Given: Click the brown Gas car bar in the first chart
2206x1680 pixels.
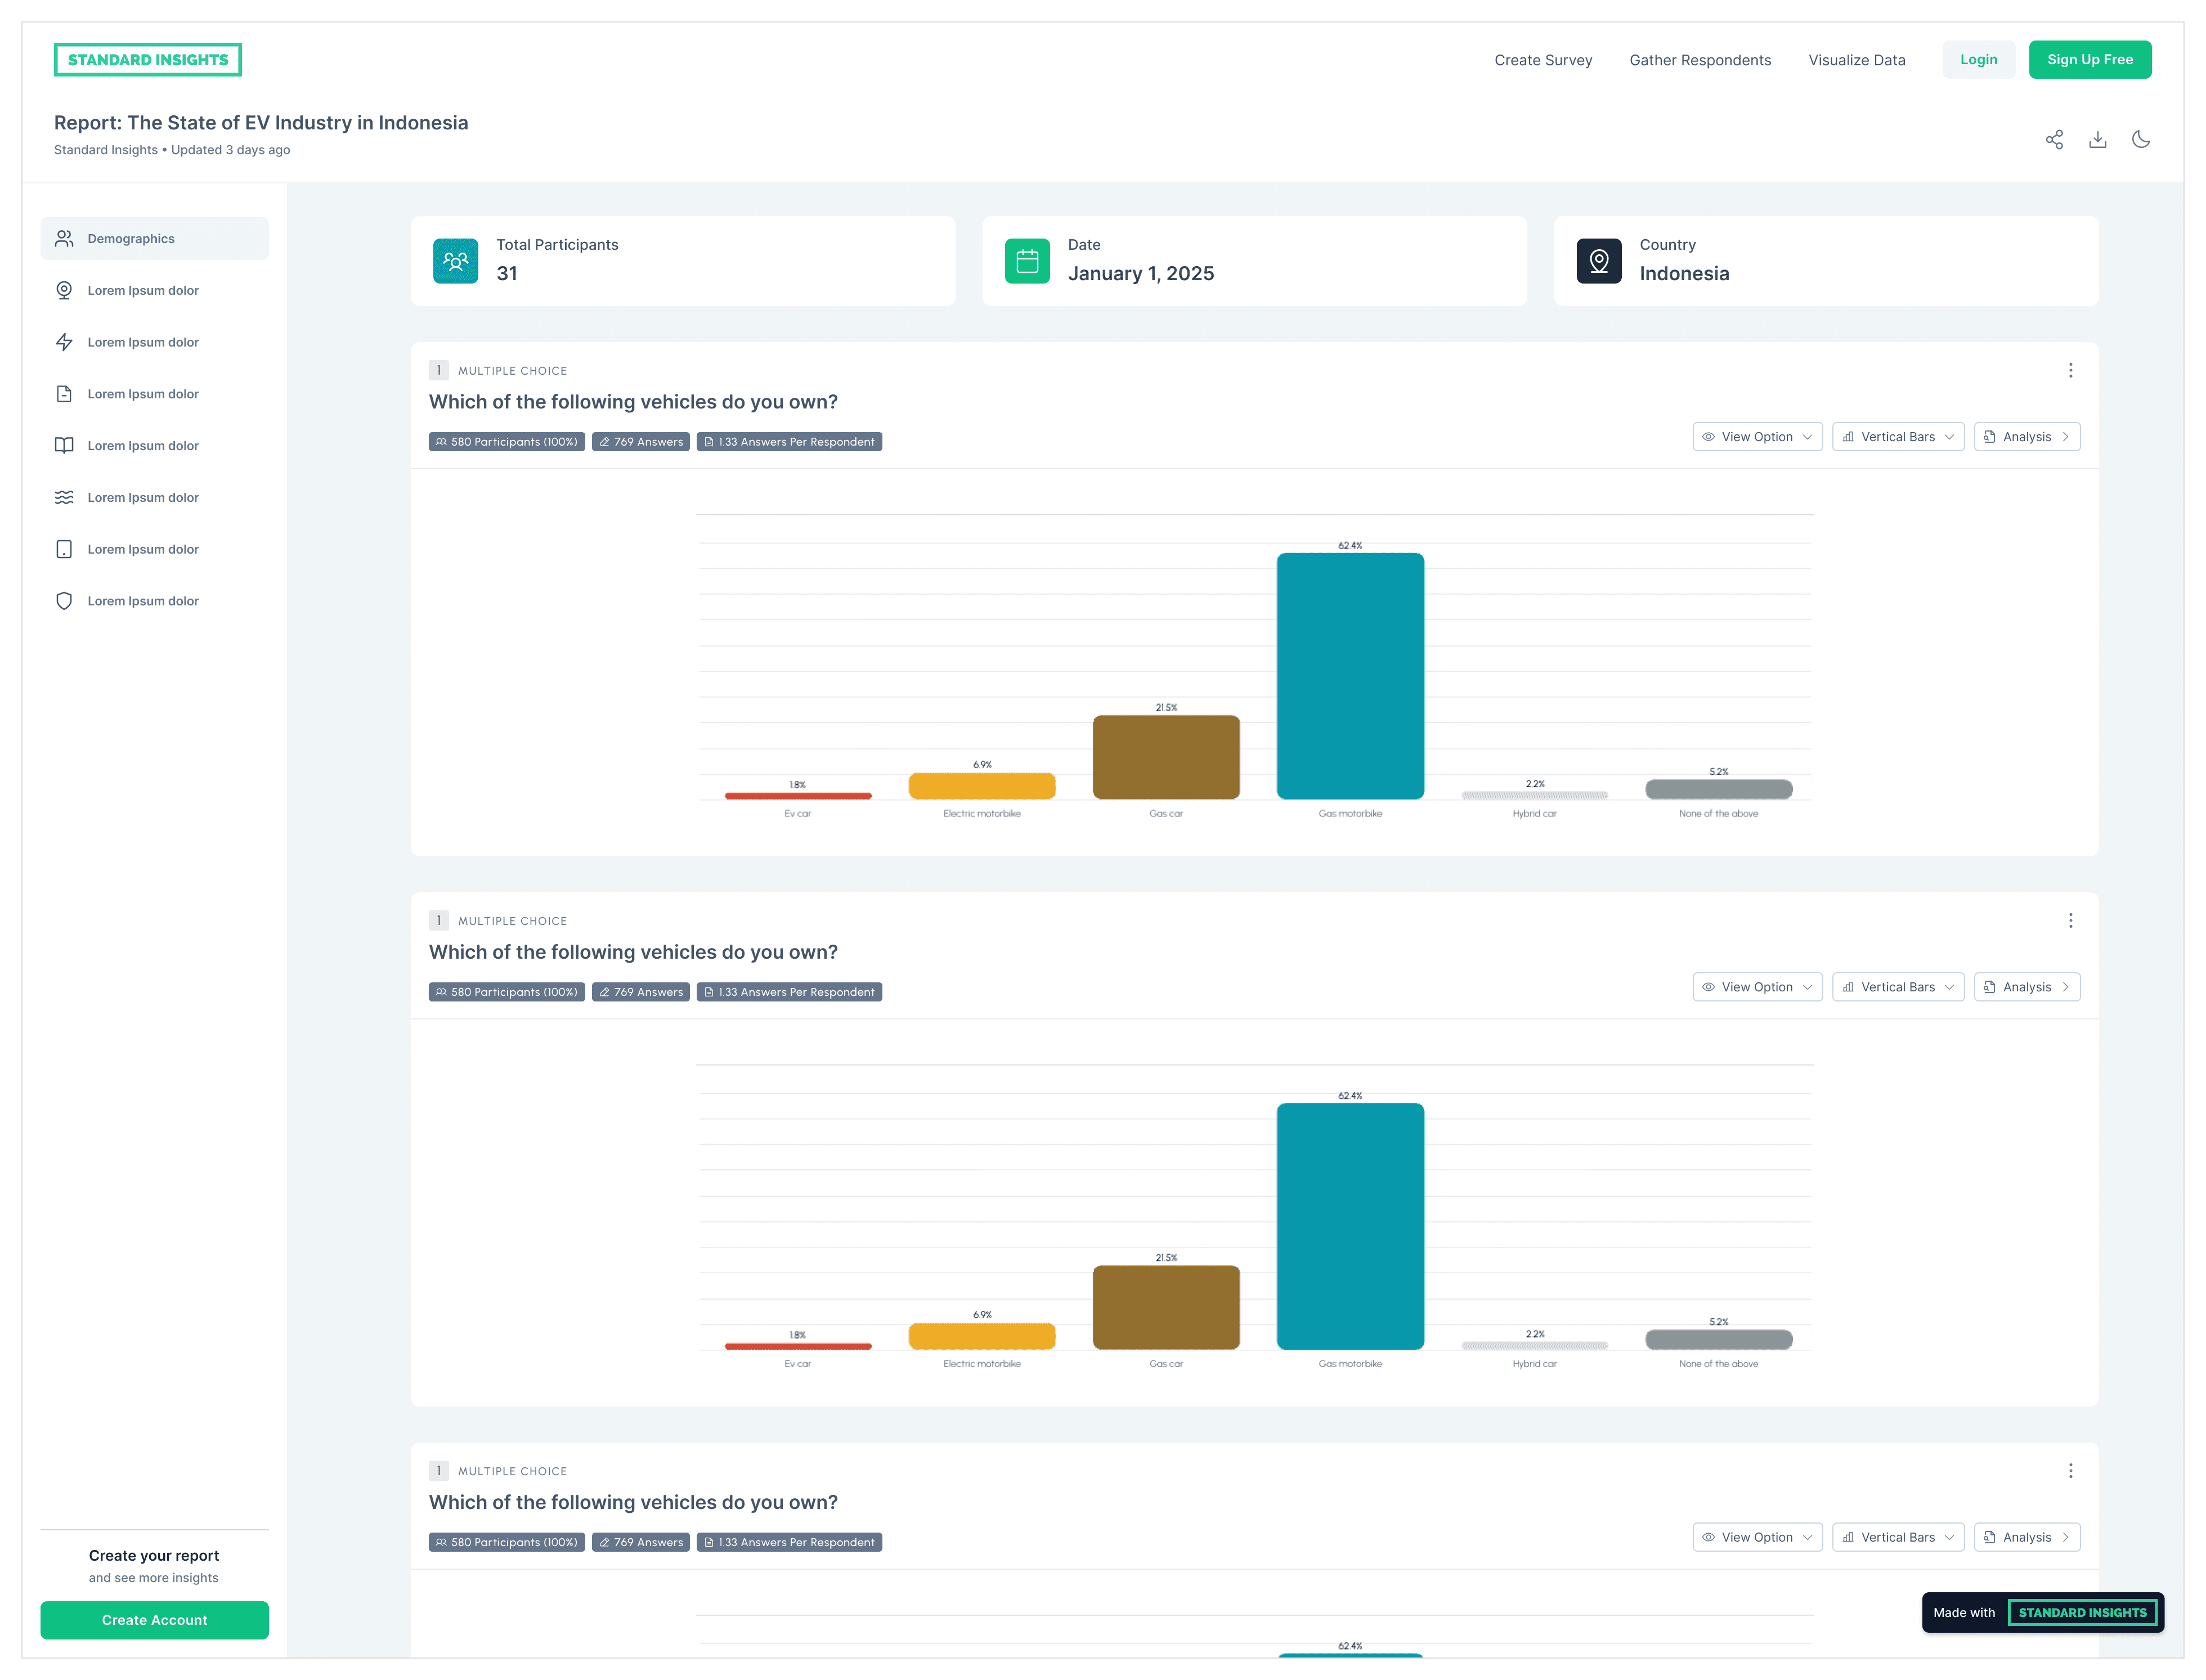Looking at the screenshot, I should point(1166,757).
